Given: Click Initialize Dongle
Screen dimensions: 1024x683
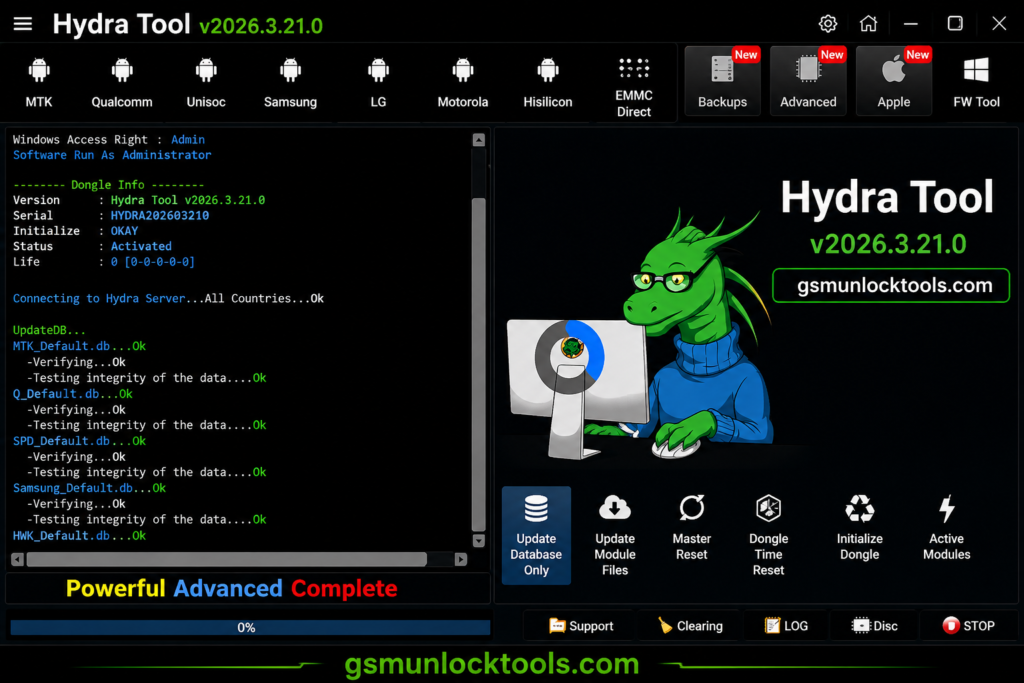Looking at the screenshot, I should [859, 528].
